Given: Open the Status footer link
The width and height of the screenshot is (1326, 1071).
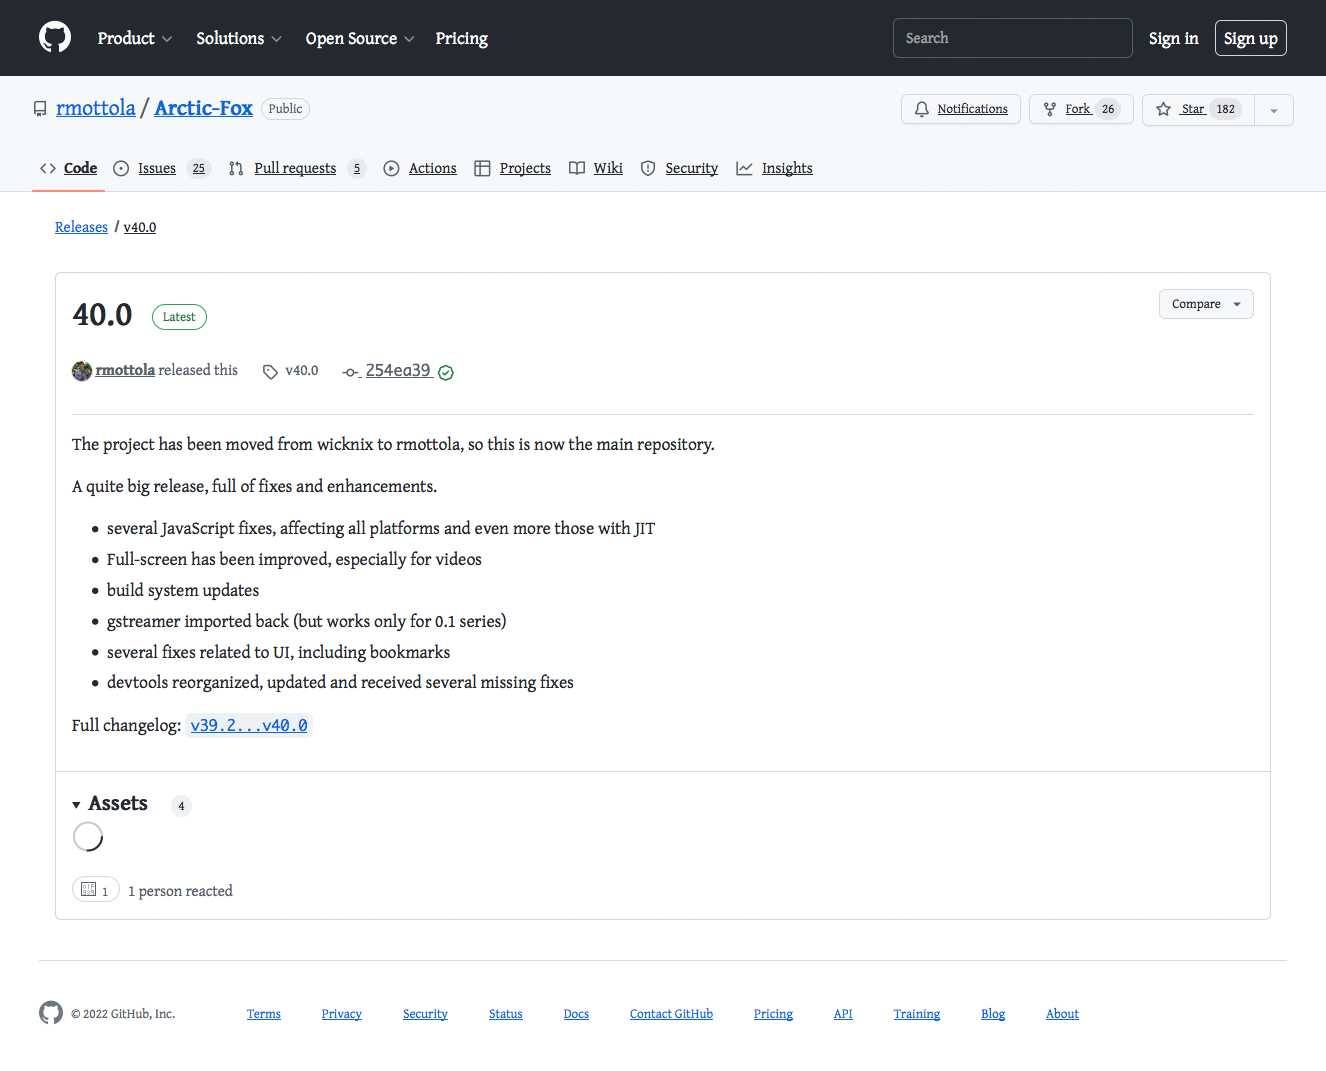Looking at the screenshot, I should coord(506,1014).
